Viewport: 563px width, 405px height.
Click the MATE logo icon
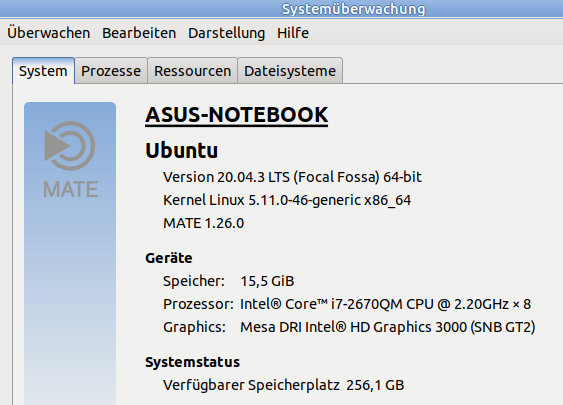coord(70,160)
